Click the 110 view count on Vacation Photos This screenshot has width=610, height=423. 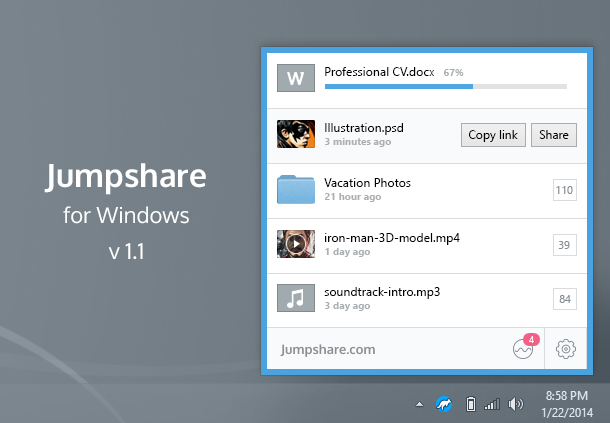tap(564, 190)
